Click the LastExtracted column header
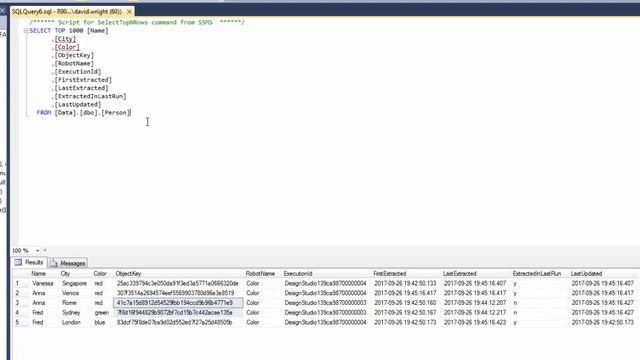This screenshot has height=360, width=640. 460,273
